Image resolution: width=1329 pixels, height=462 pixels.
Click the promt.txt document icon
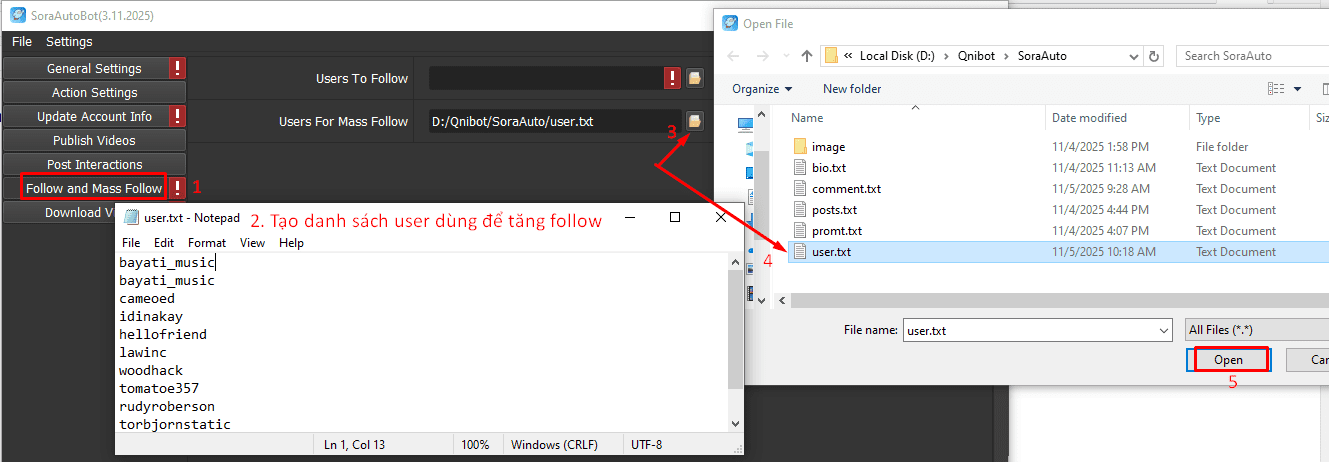point(799,231)
